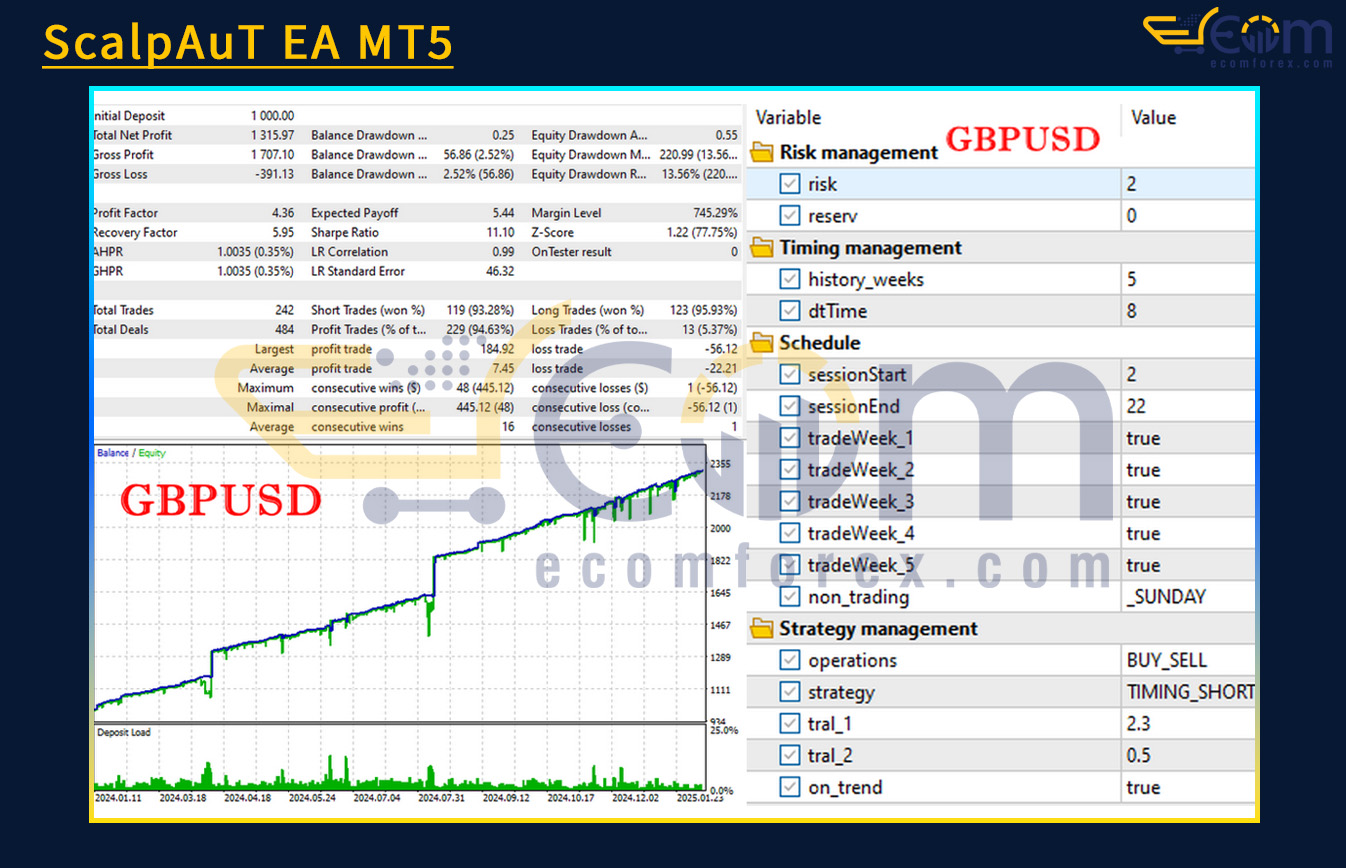Select the Timing management group row
1346x868 pixels.
tap(1001, 247)
